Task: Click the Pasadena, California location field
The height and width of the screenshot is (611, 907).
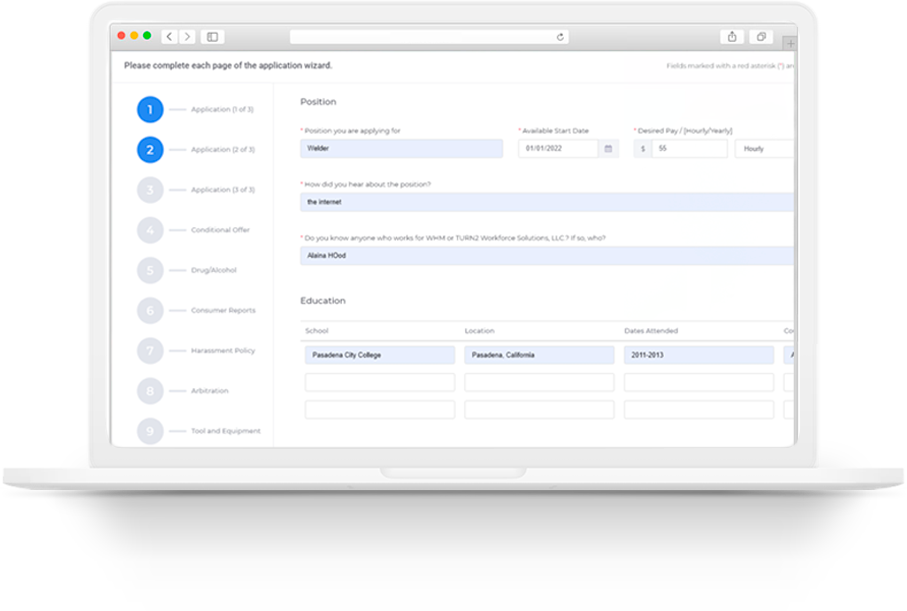Action: 539,355
